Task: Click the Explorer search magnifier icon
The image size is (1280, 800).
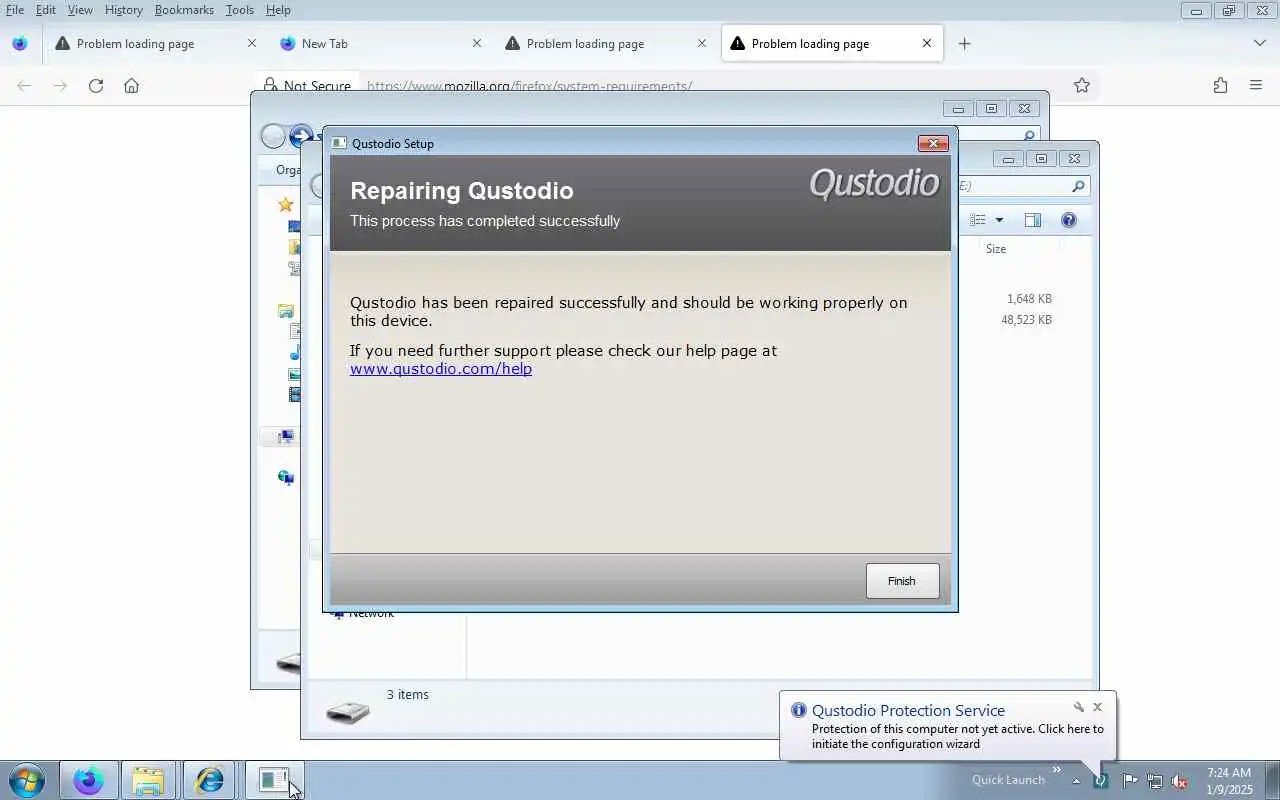Action: [1078, 186]
